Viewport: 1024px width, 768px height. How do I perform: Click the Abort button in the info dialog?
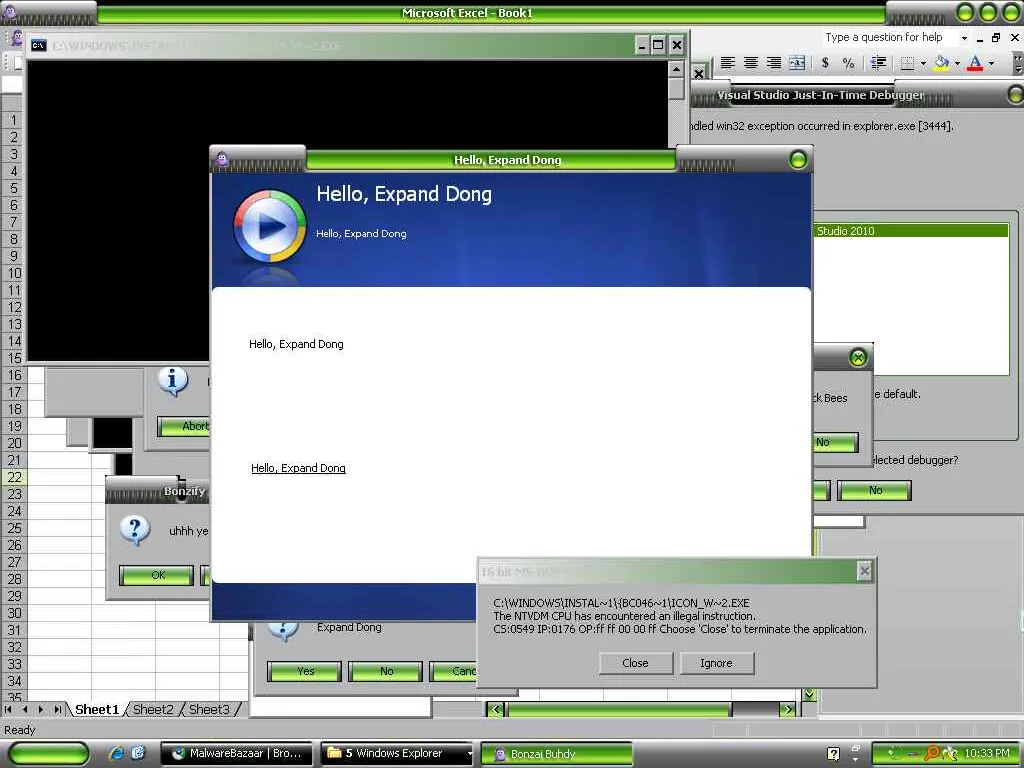click(184, 426)
